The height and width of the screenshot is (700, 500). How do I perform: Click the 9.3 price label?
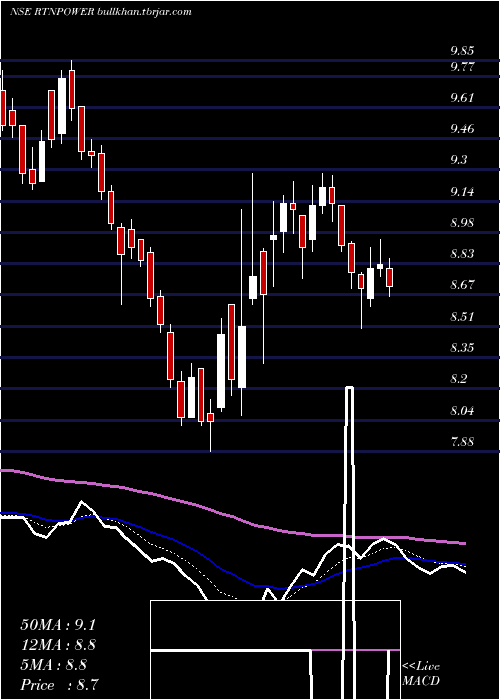pos(458,159)
